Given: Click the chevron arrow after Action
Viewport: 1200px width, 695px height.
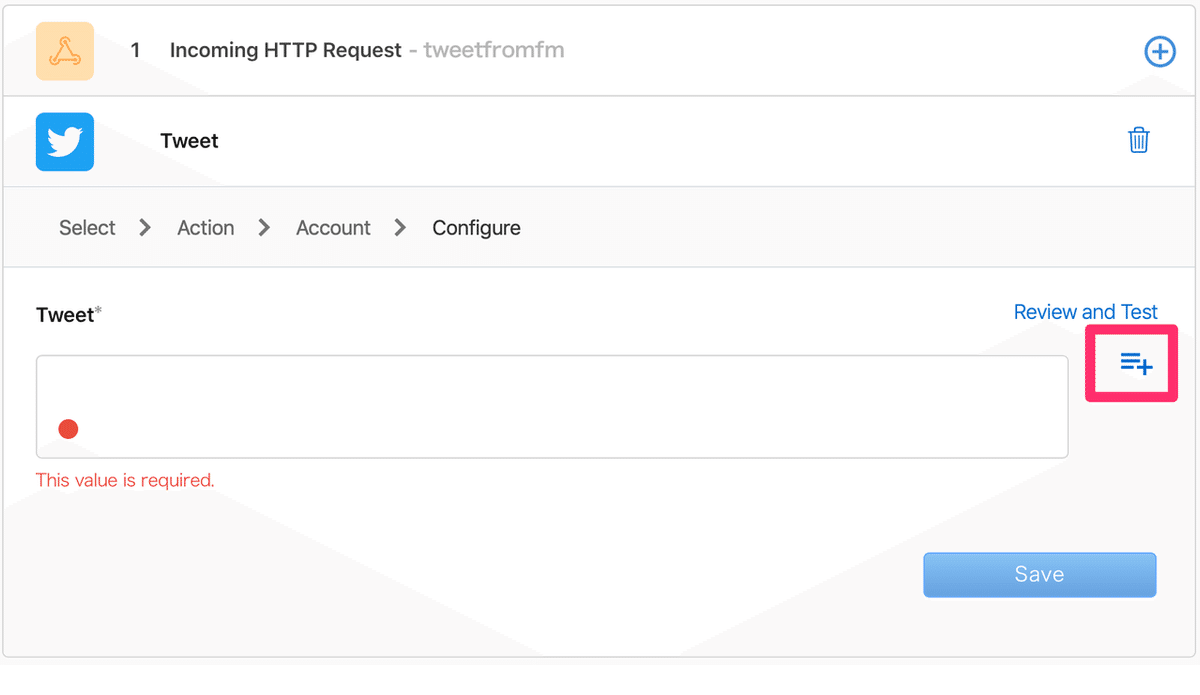Looking at the screenshot, I should (x=264, y=228).
